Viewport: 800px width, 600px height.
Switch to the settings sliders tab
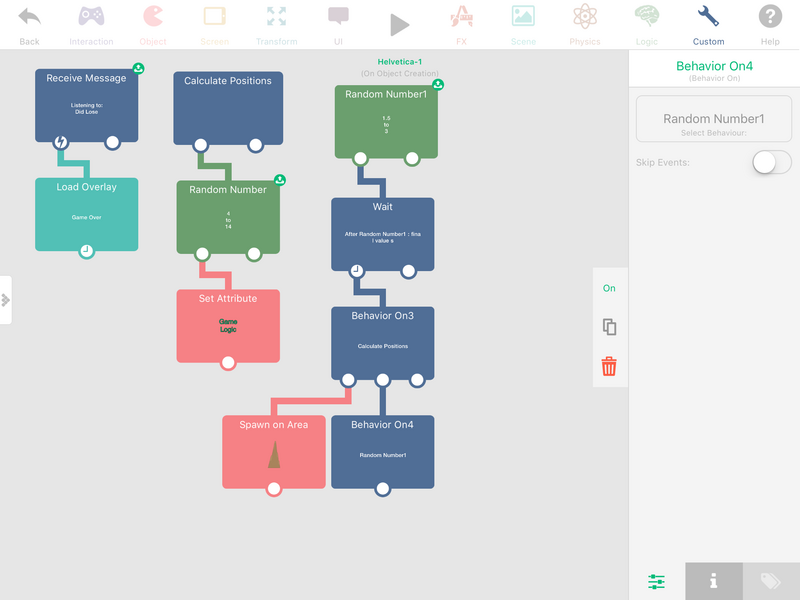(657, 581)
